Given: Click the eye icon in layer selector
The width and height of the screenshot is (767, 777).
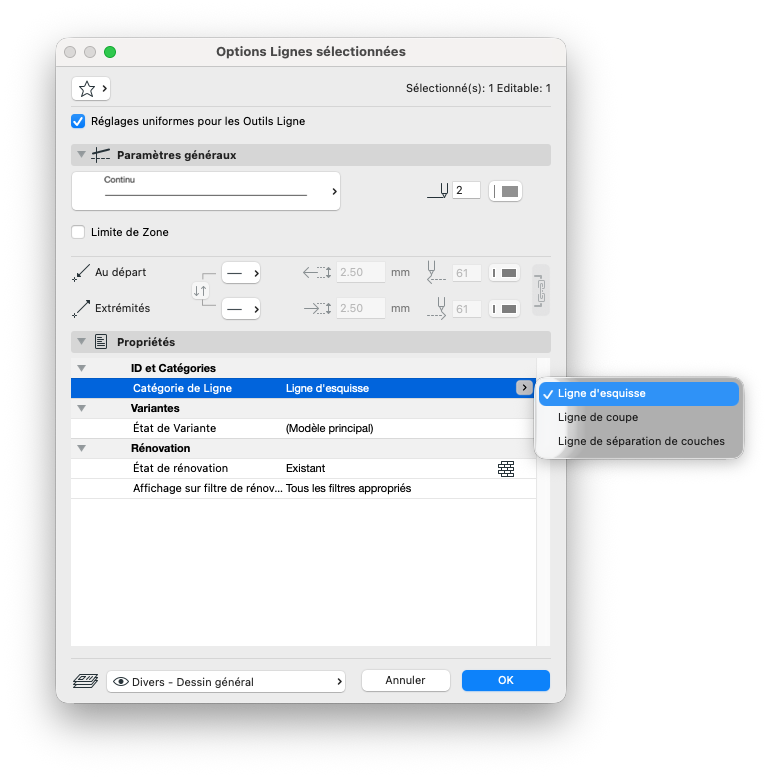Looking at the screenshot, I should click(x=120, y=682).
